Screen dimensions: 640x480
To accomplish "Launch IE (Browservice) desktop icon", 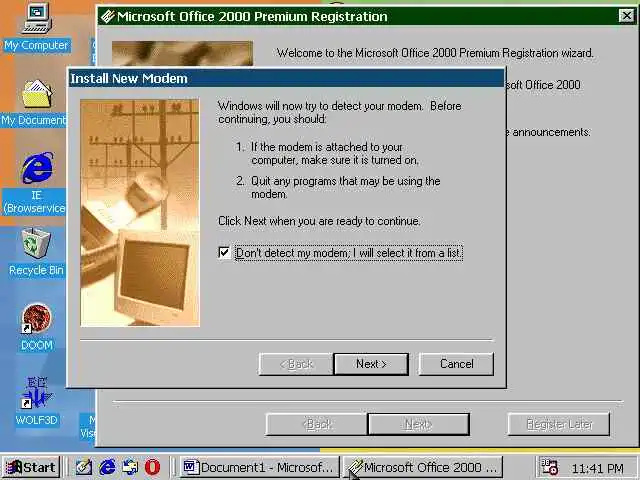I will (x=37, y=168).
